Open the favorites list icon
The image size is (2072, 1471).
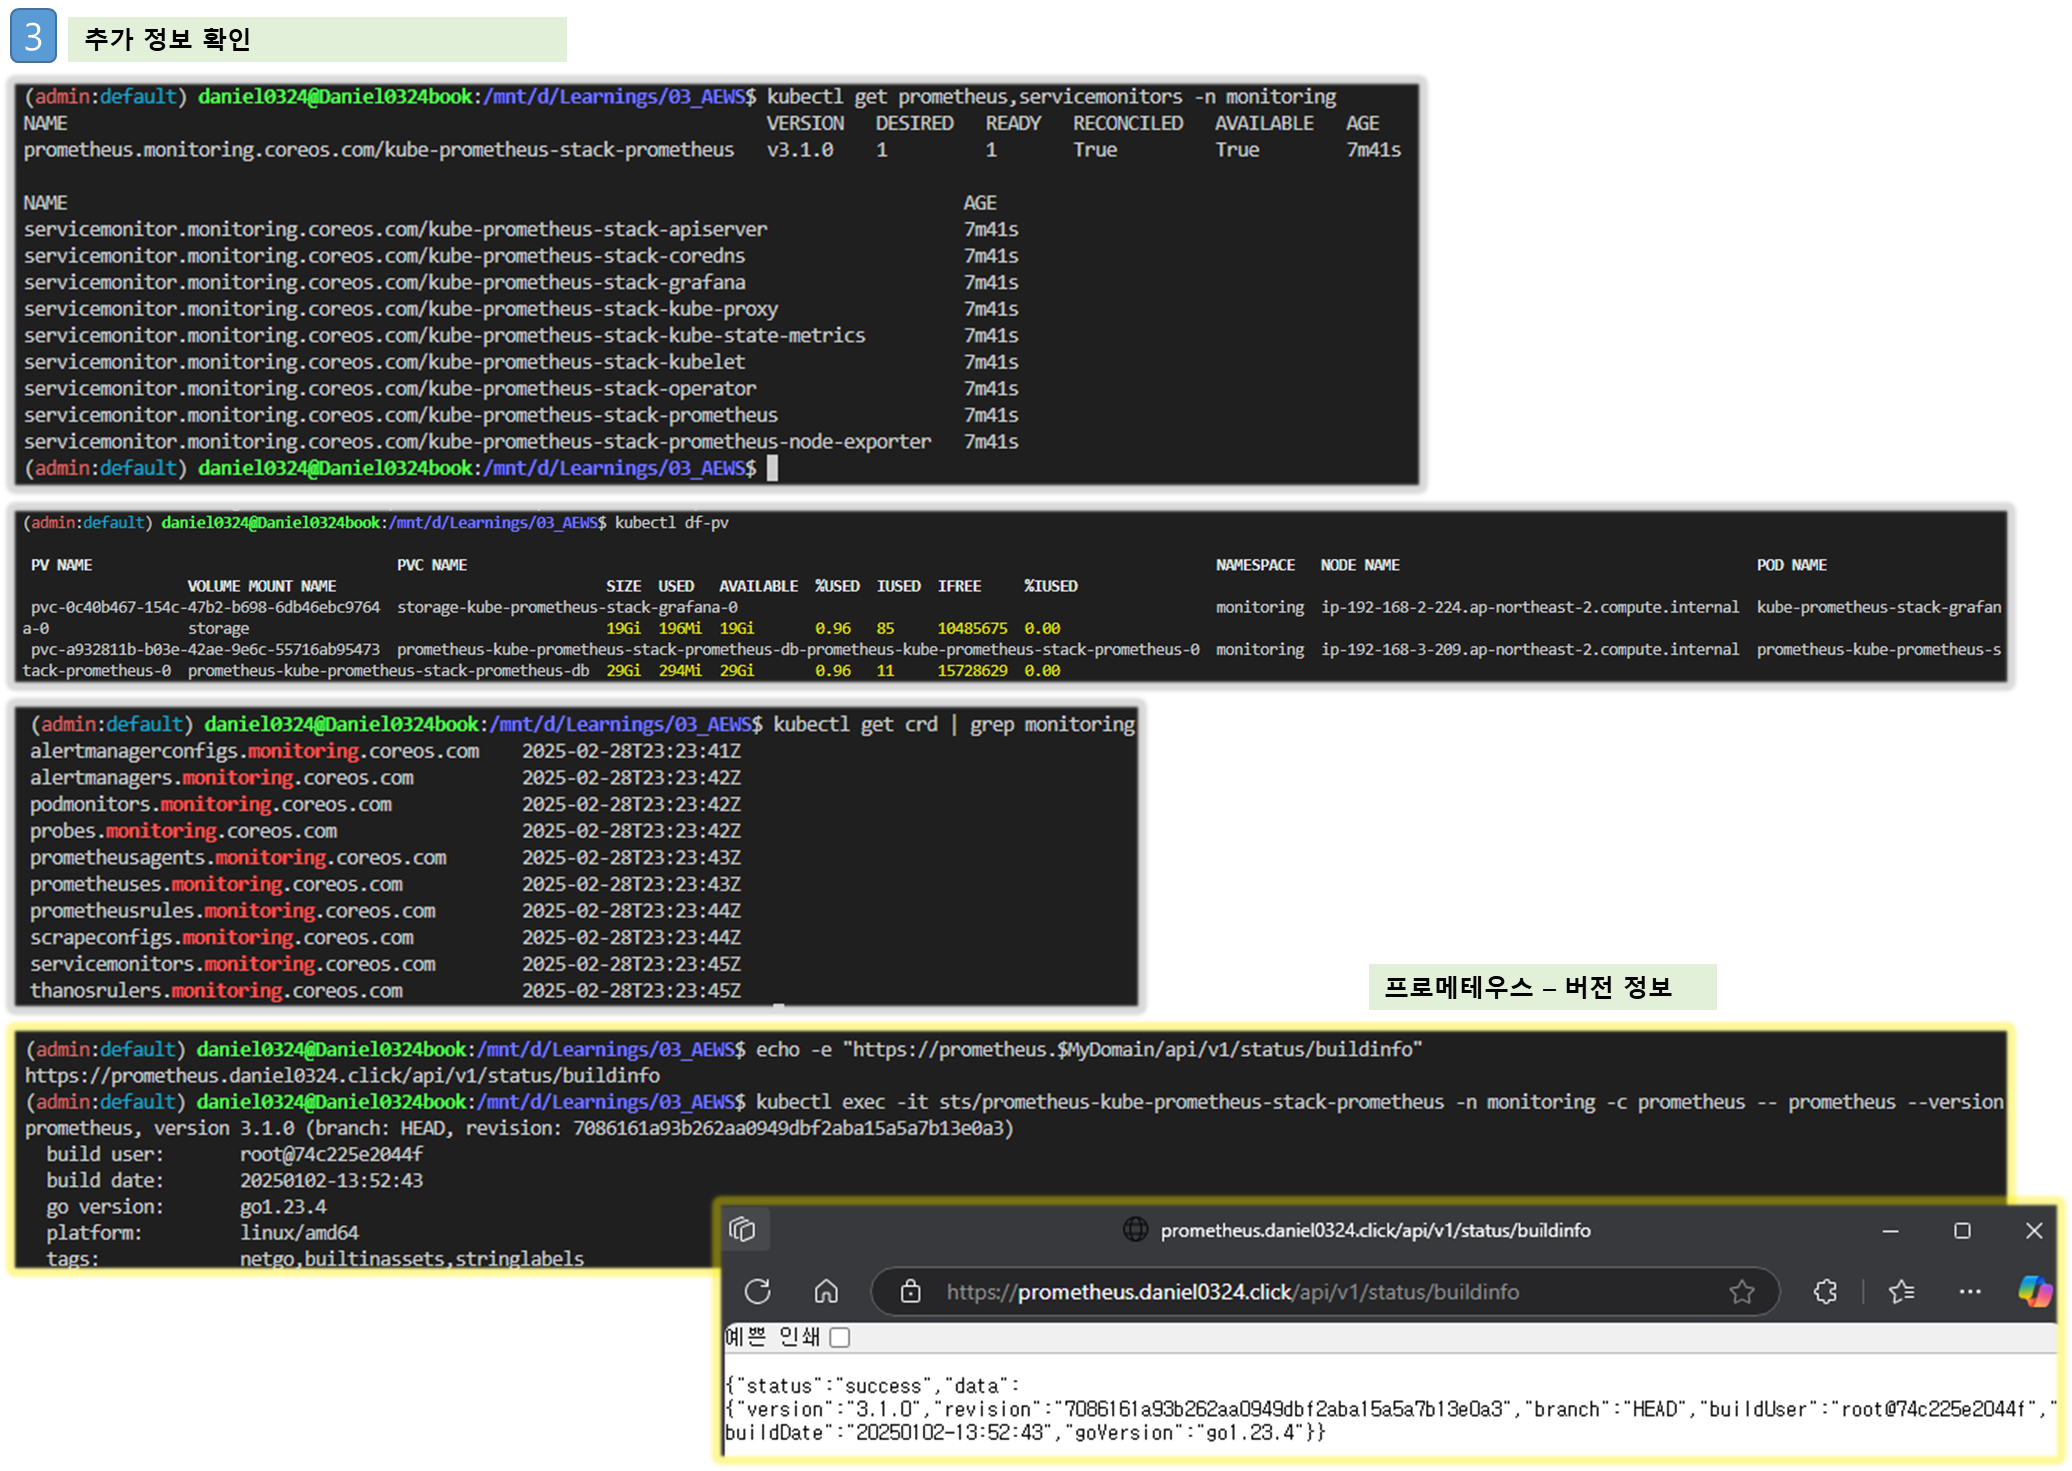click(x=1902, y=1292)
